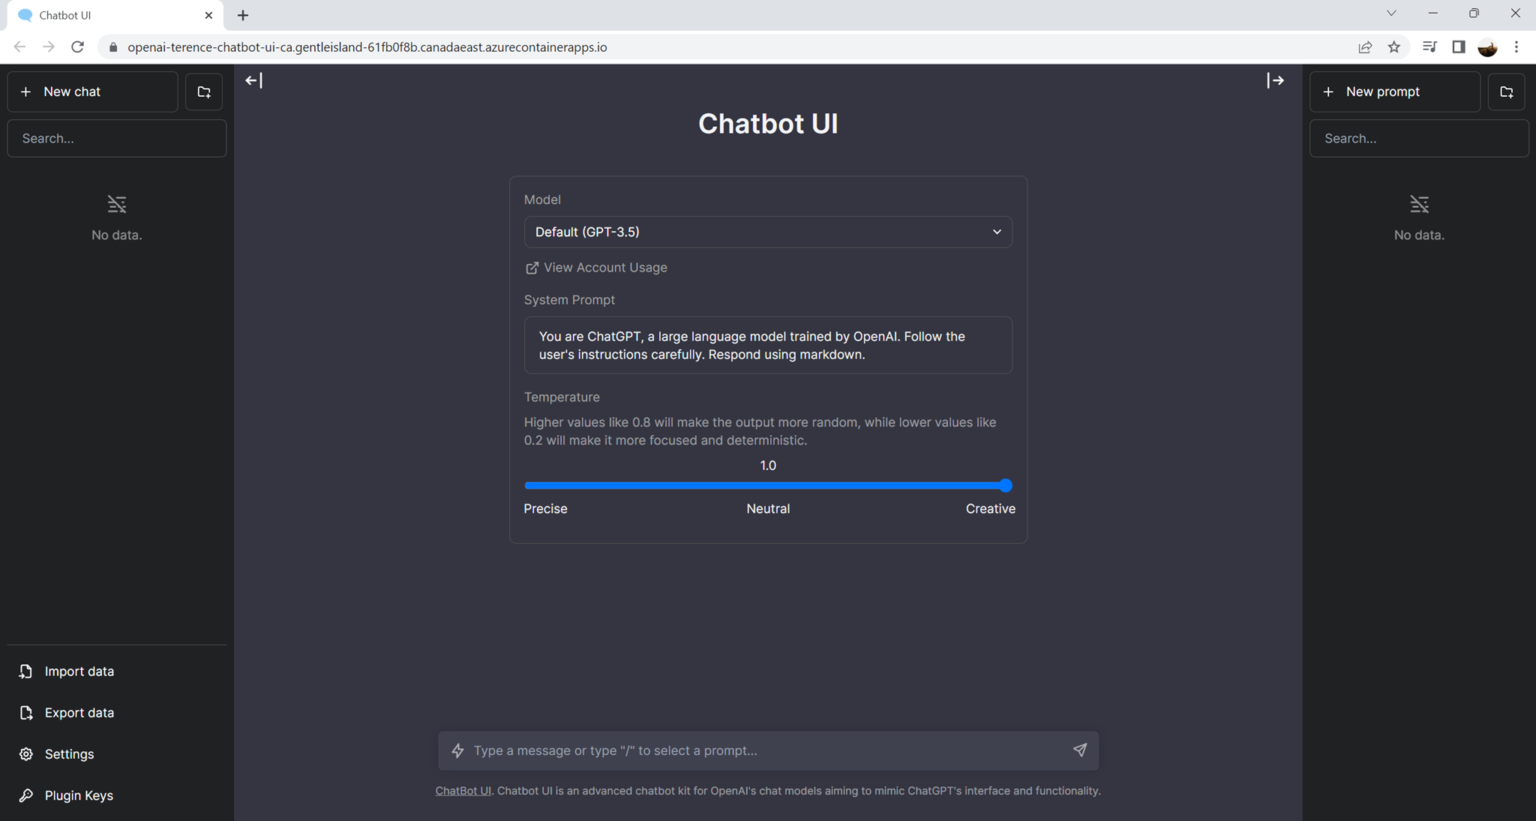Open the Chrome three-dot menu
The height and width of the screenshot is (821, 1536).
click(x=1517, y=47)
